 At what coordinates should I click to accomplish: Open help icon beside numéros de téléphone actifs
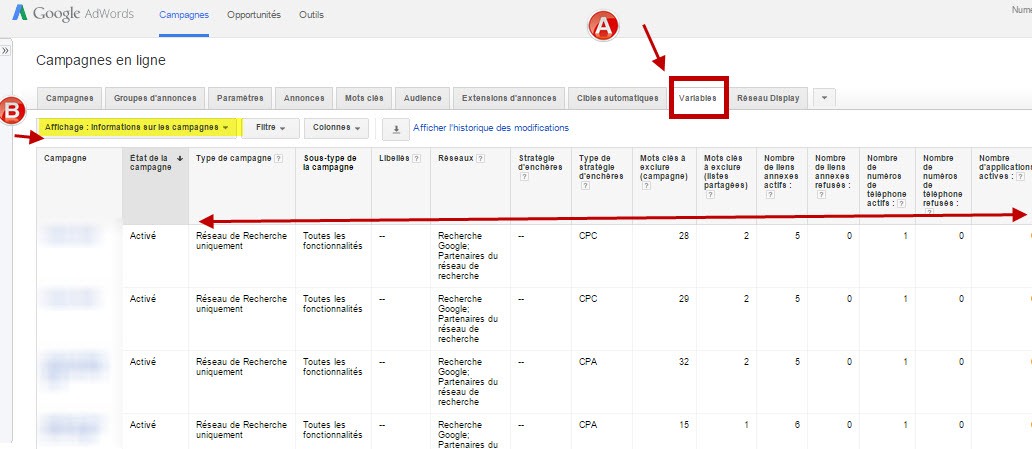point(902,203)
